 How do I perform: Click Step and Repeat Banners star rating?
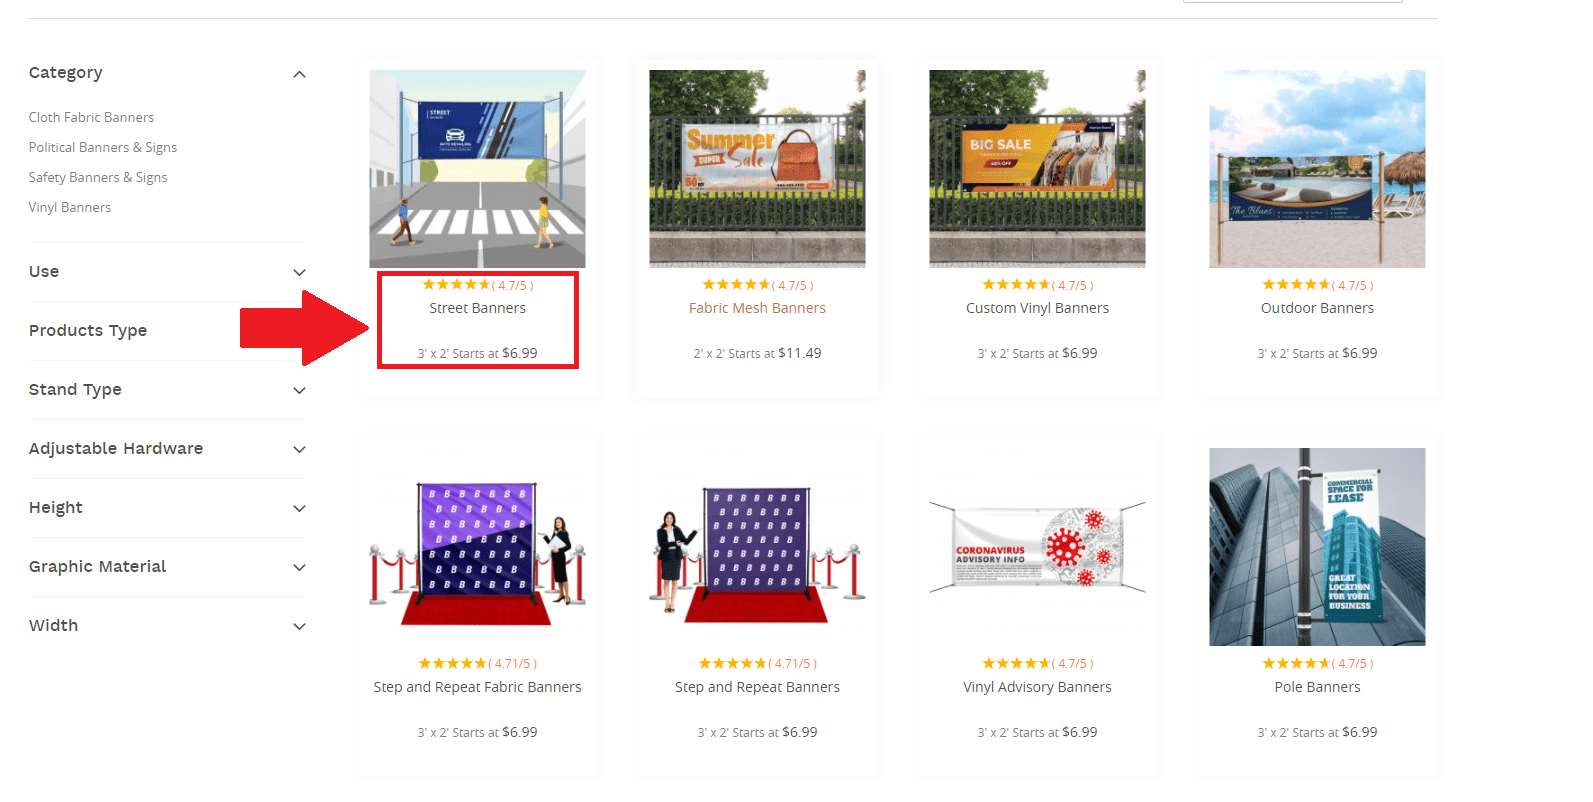click(x=757, y=663)
